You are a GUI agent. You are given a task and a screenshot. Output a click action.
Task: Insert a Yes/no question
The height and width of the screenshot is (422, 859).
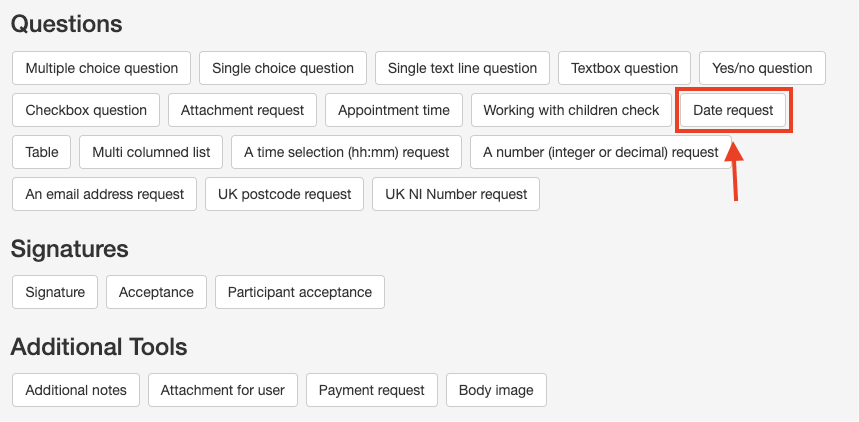click(x=762, y=68)
